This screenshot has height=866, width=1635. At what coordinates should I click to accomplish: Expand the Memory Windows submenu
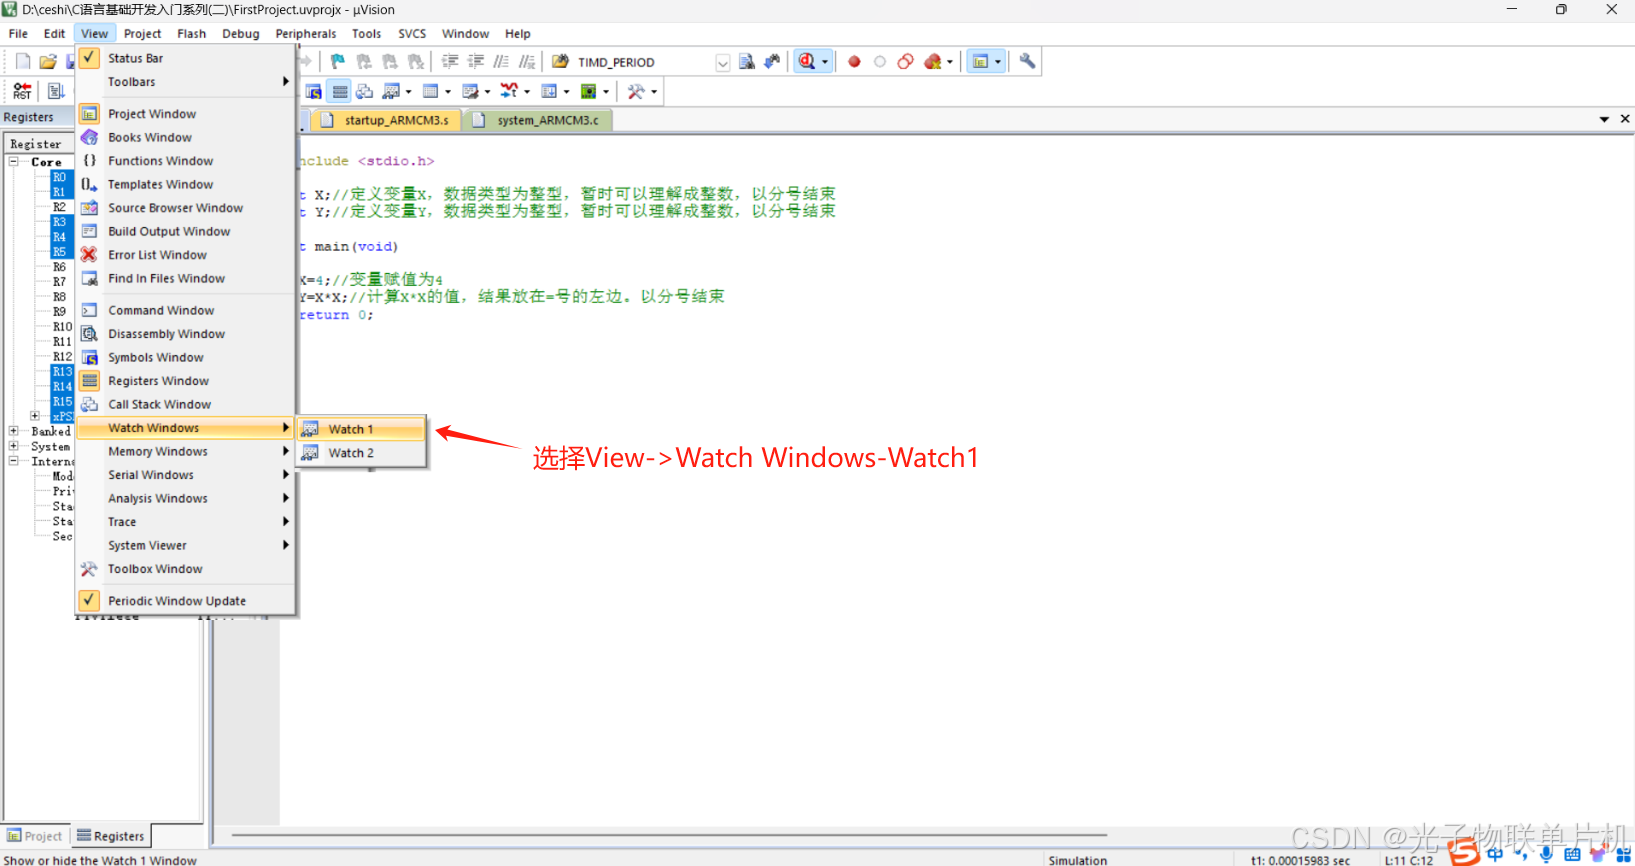(186, 452)
